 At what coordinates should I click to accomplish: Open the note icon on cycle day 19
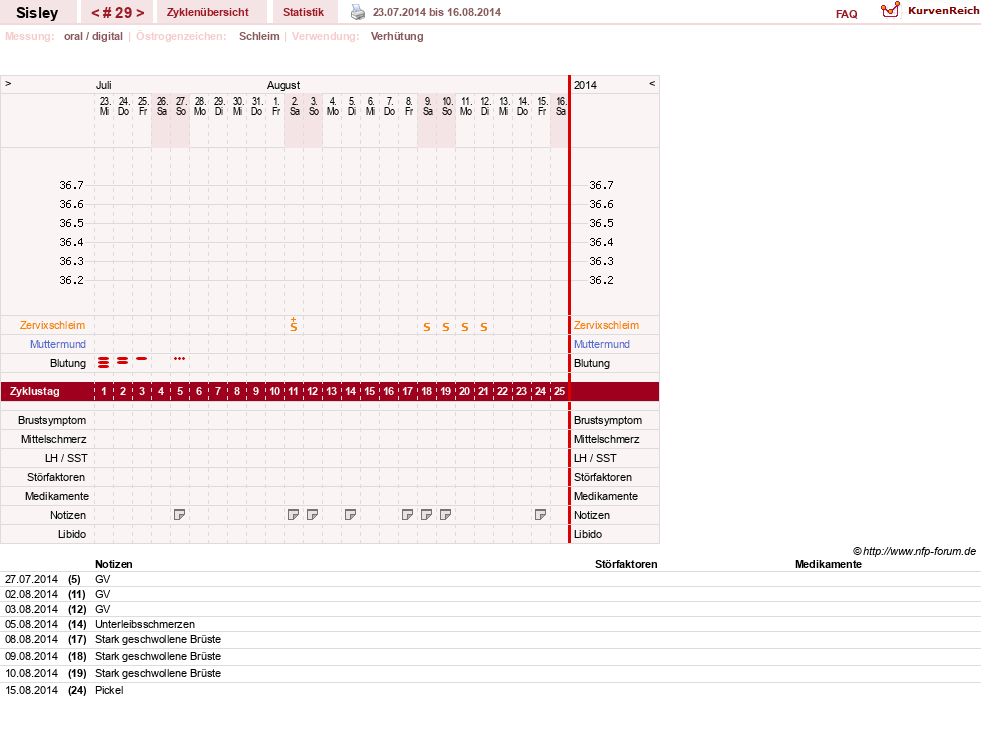pyautogui.click(x=445, y=515)
